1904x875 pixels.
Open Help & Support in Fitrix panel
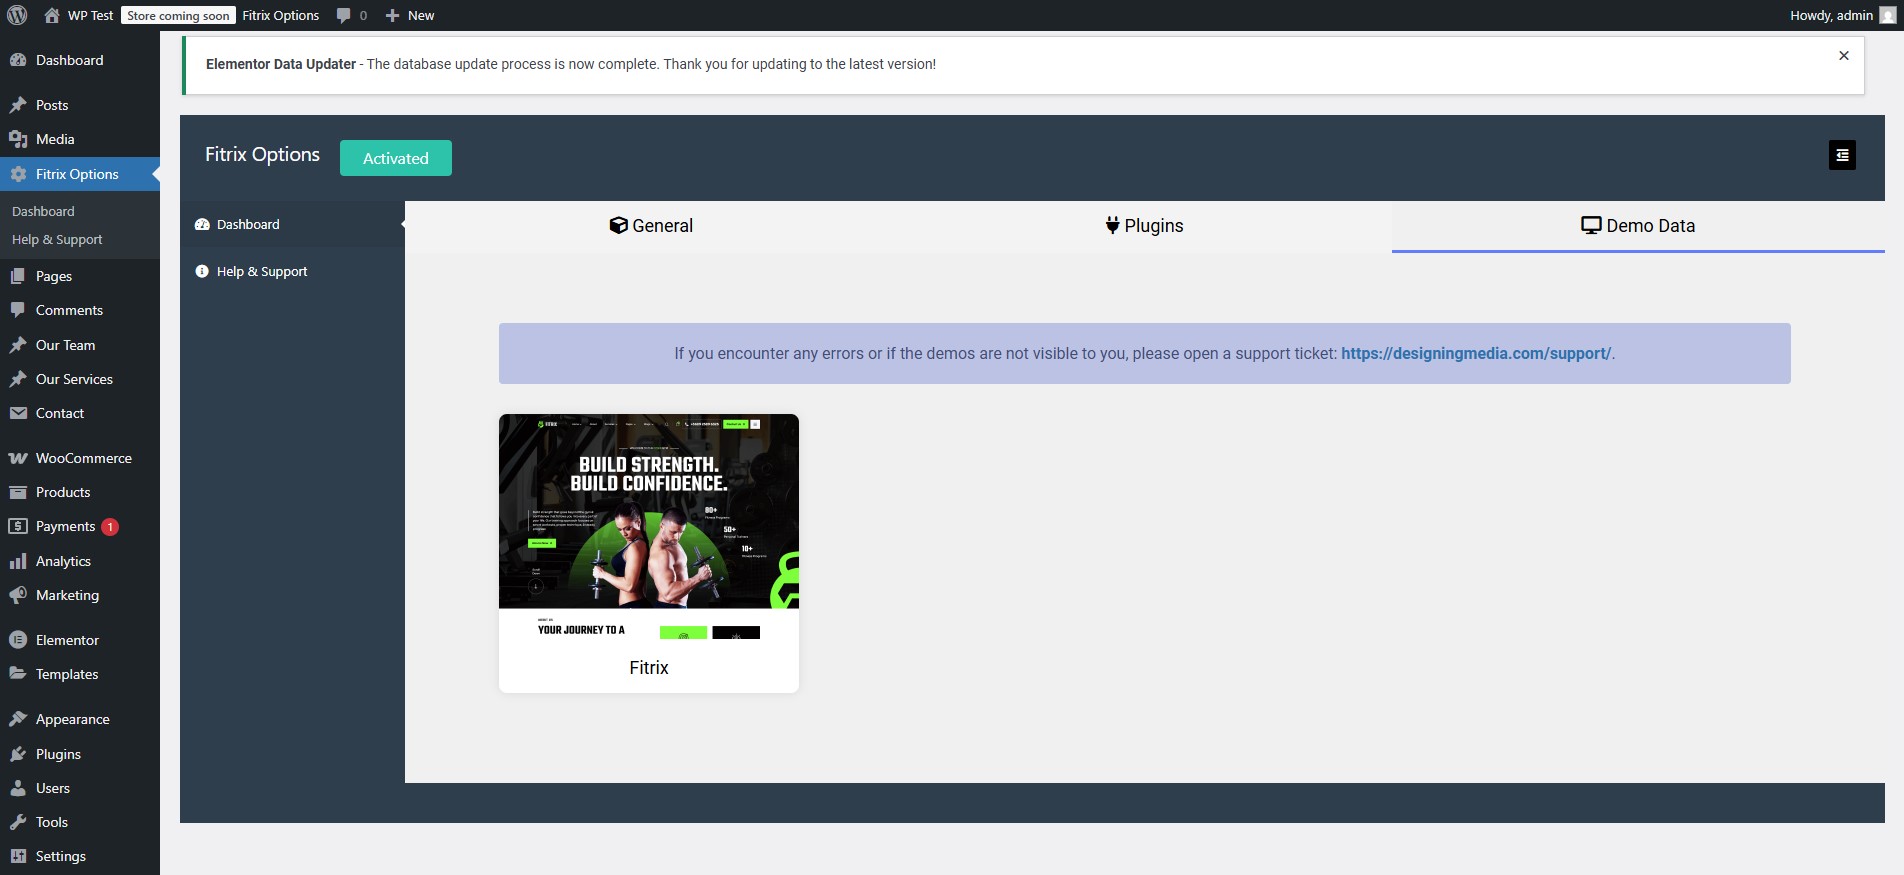coord(262,271)
